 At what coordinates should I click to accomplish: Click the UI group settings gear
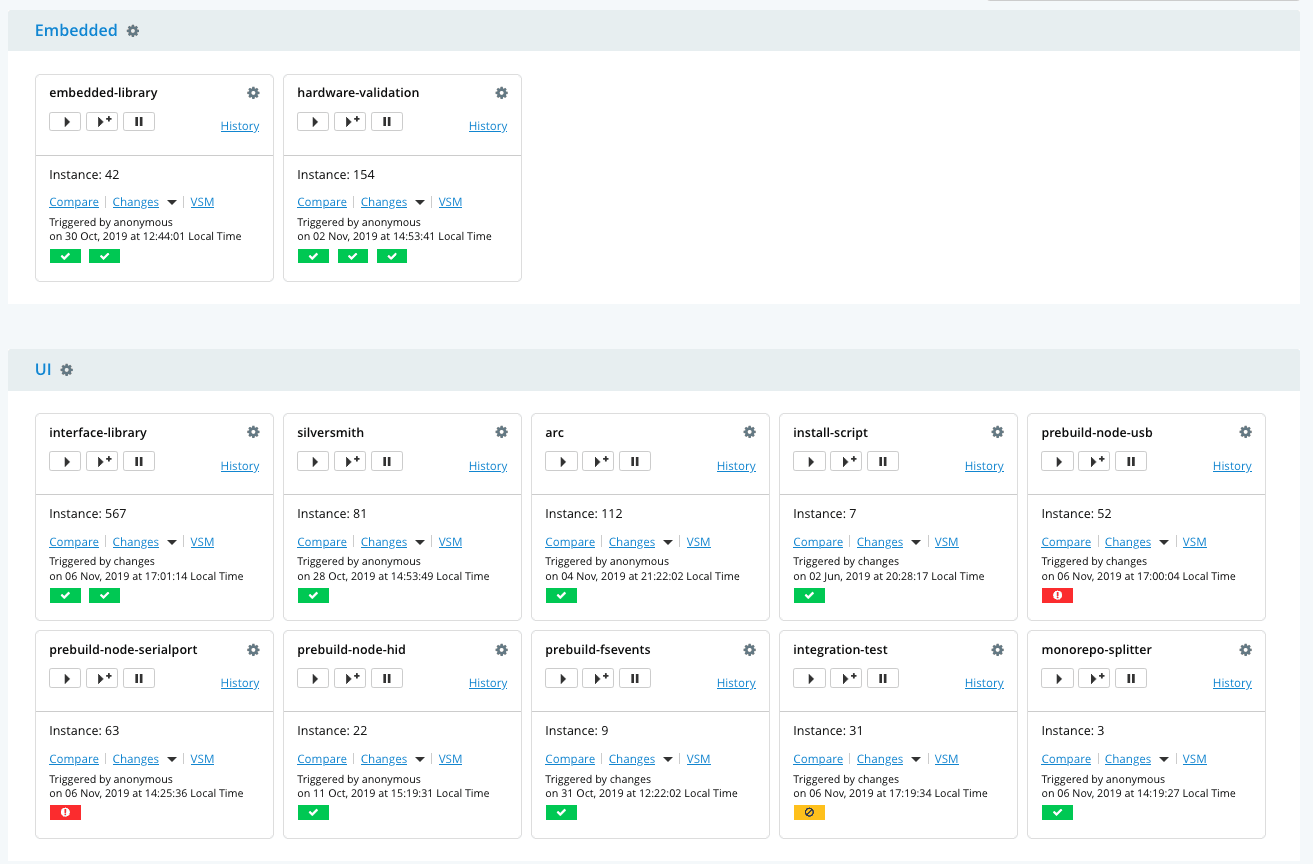[67, 370]
